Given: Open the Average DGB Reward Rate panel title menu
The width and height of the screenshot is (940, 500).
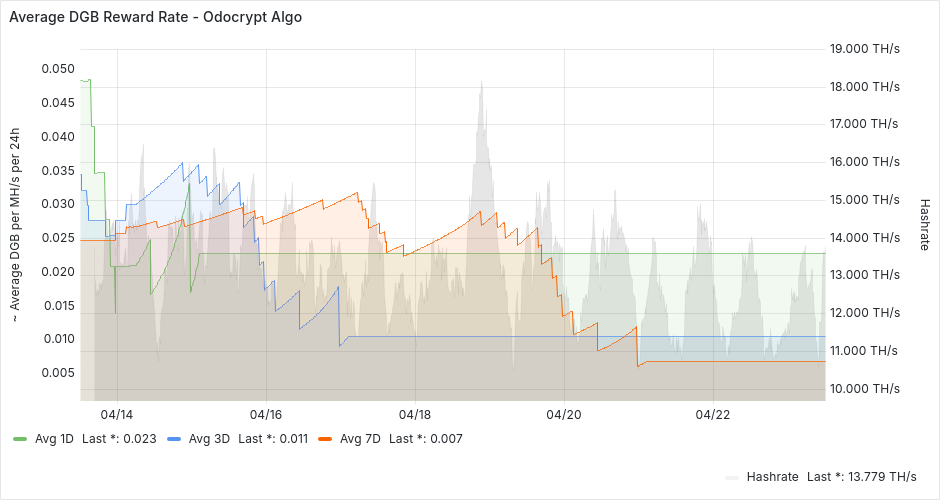Looking at the screenshot, I should [155, 17].
